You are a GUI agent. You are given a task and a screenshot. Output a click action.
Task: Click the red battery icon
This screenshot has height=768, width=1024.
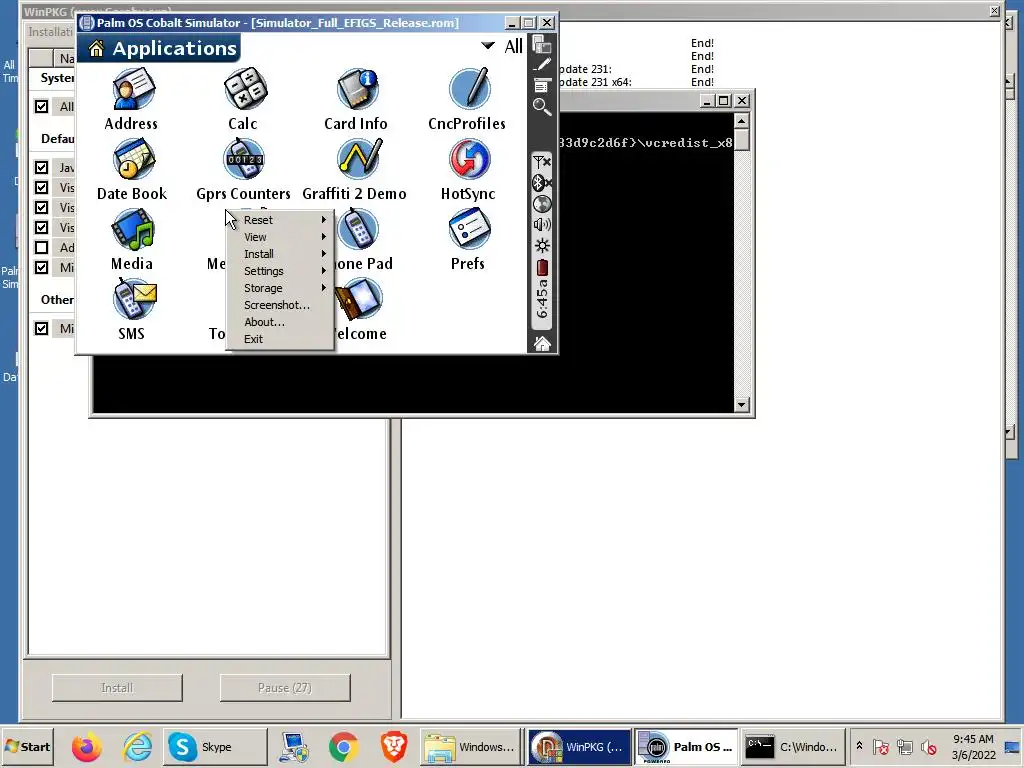click(542, 268)
